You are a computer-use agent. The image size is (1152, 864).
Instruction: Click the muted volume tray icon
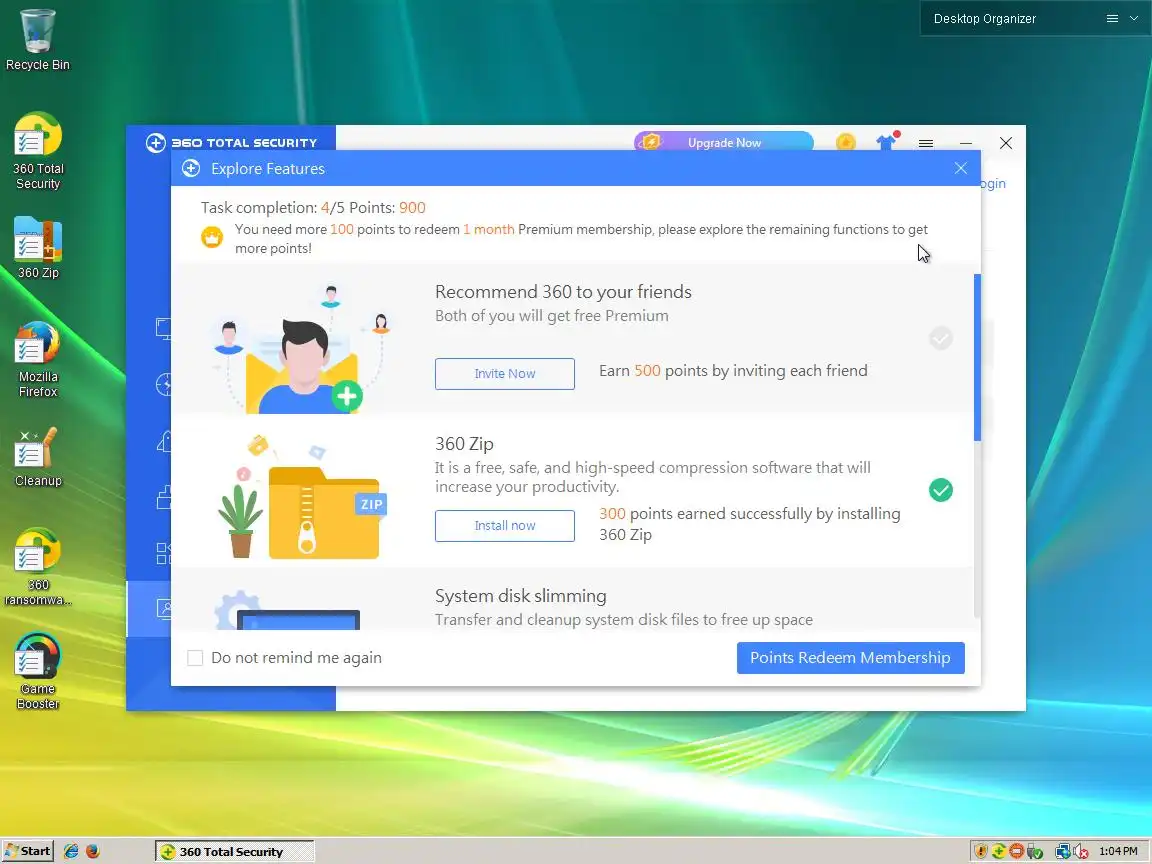tap(1080, 852)
